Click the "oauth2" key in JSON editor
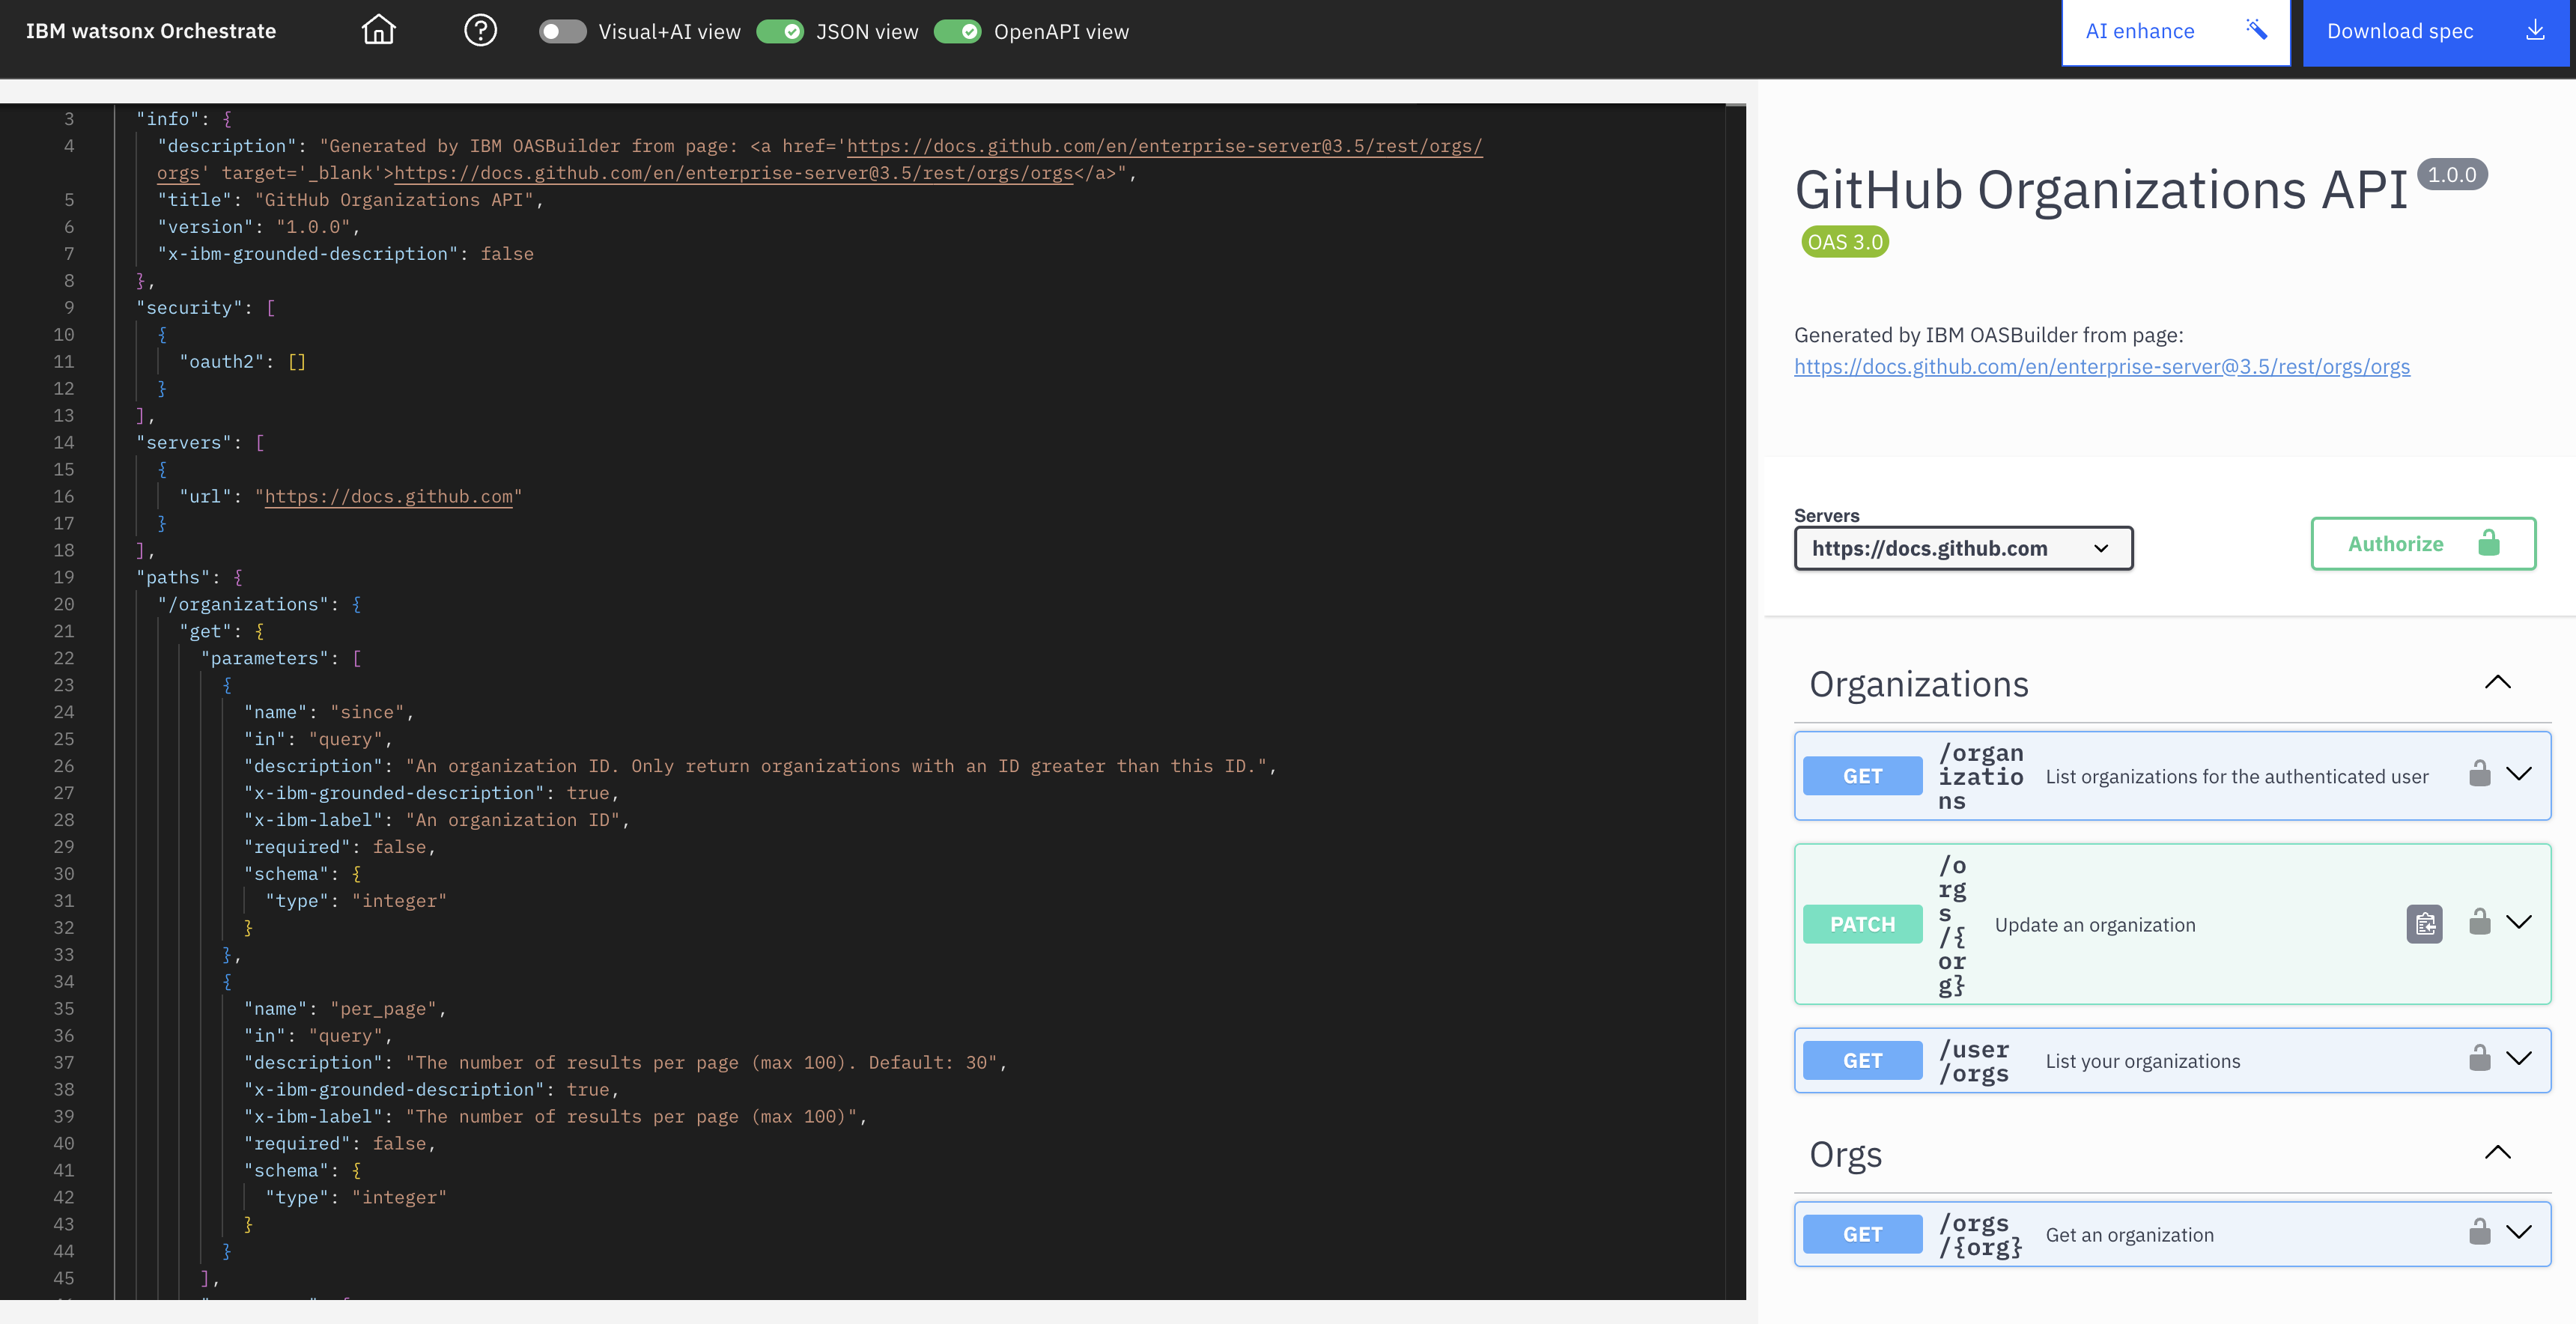The width and height of the screenshot is (2576, 1327). point(221,362)
